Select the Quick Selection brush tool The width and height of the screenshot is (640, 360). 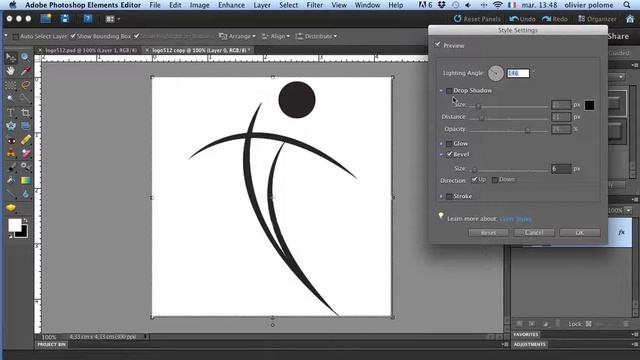[x=25, y=98]
